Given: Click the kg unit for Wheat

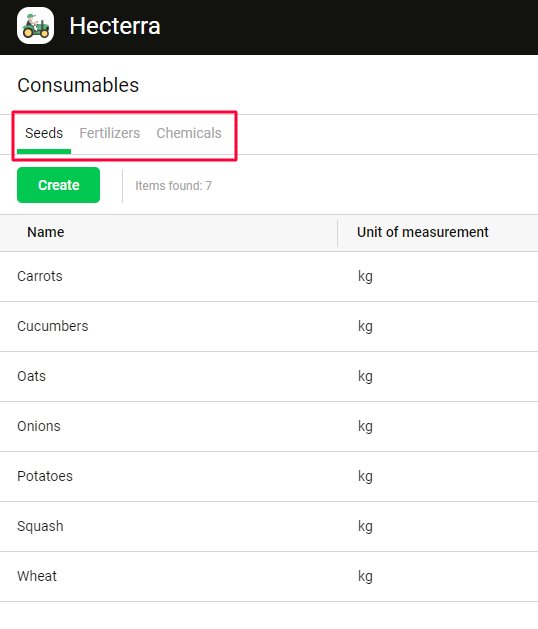Looking at the screenshot, I should pos(365,577).
